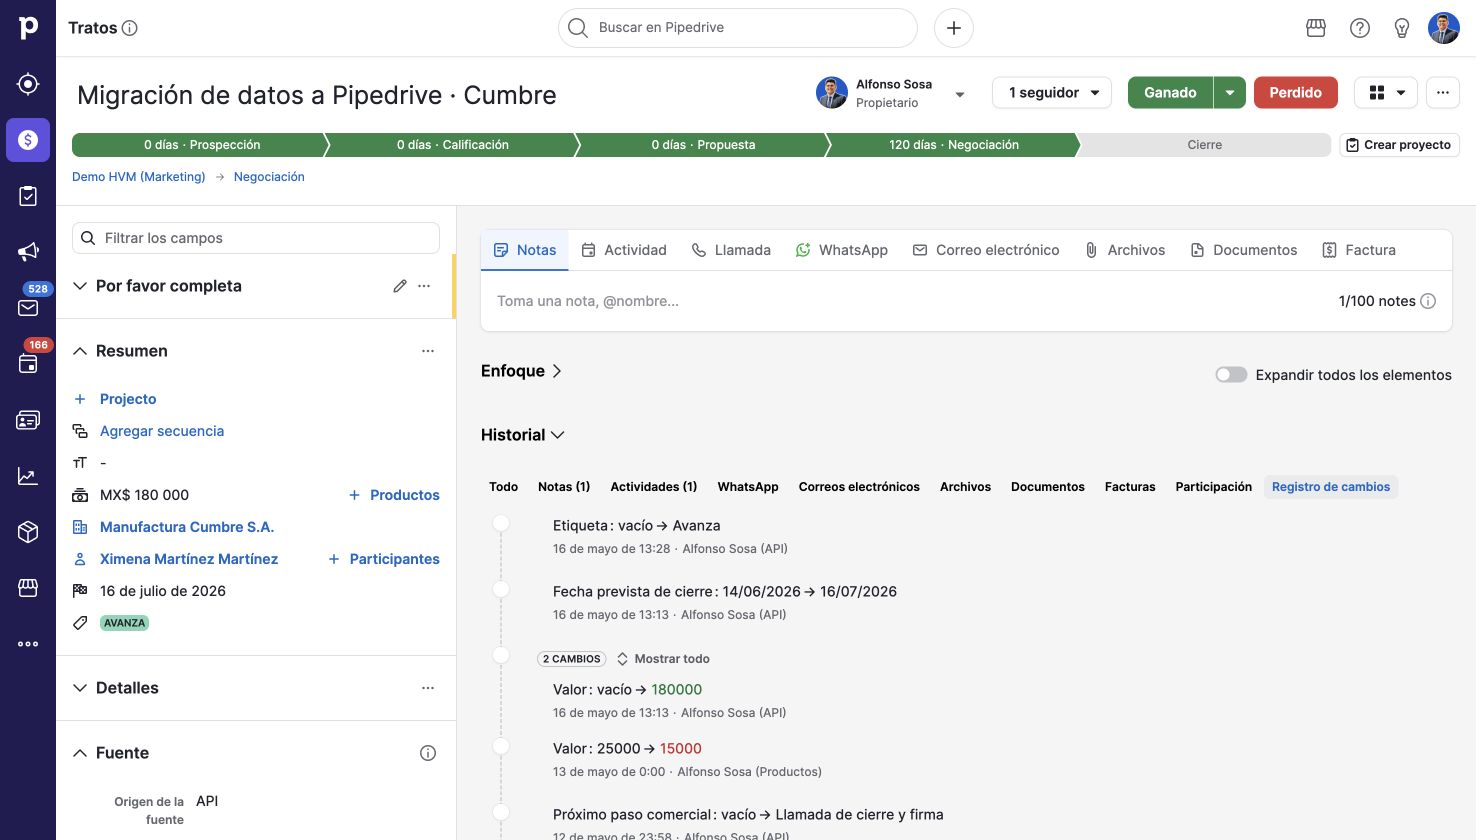Image resolution: width=1476 pixels, height=840 pixels.
Task: Open Demo HVM (Marketing) pipeline link
Action: (139, 177)
